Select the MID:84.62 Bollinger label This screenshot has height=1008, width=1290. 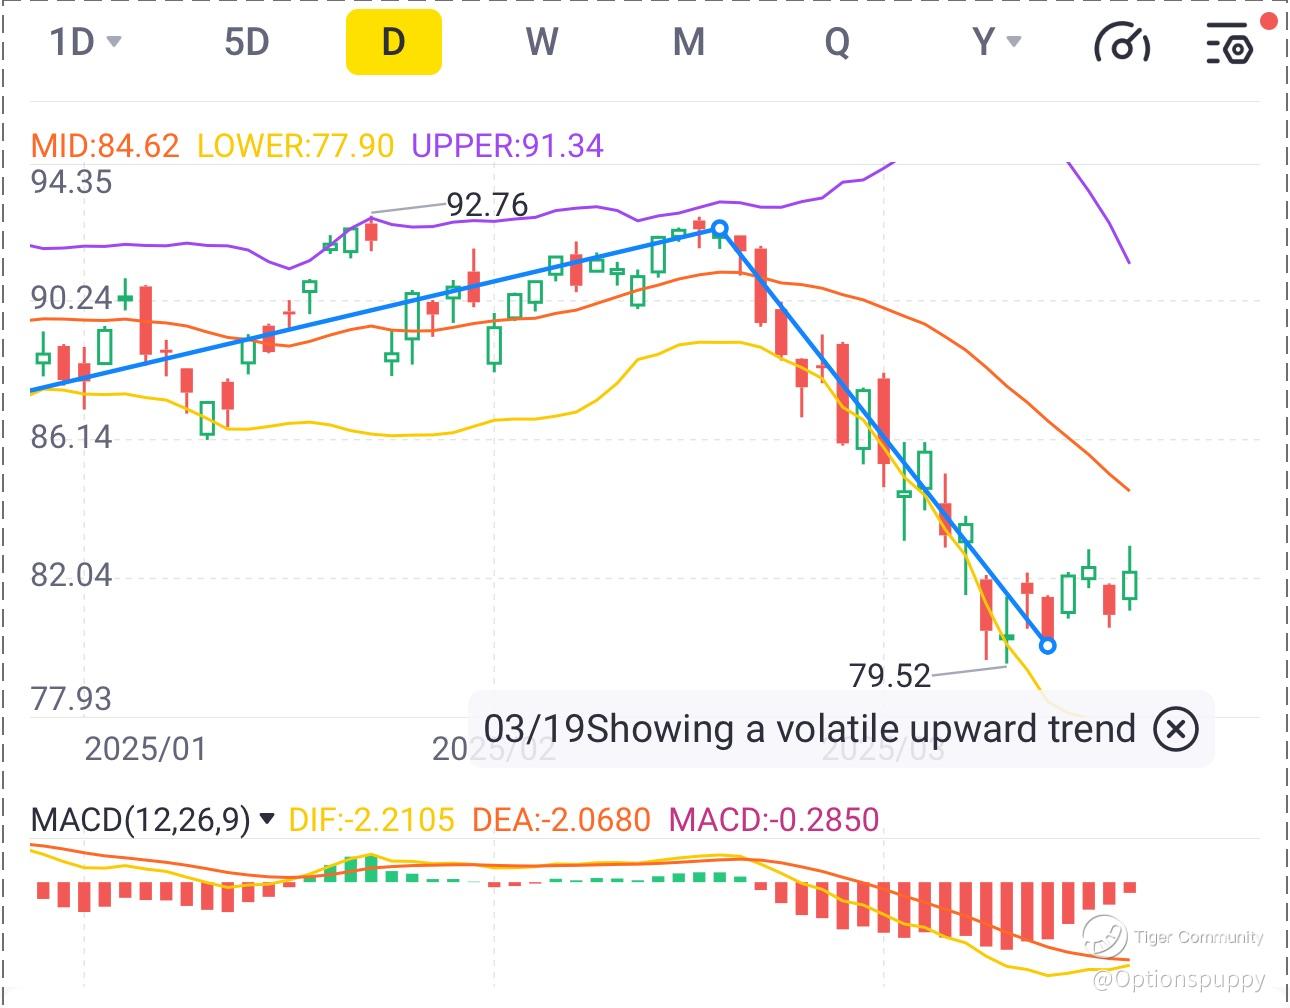(105, 146)
